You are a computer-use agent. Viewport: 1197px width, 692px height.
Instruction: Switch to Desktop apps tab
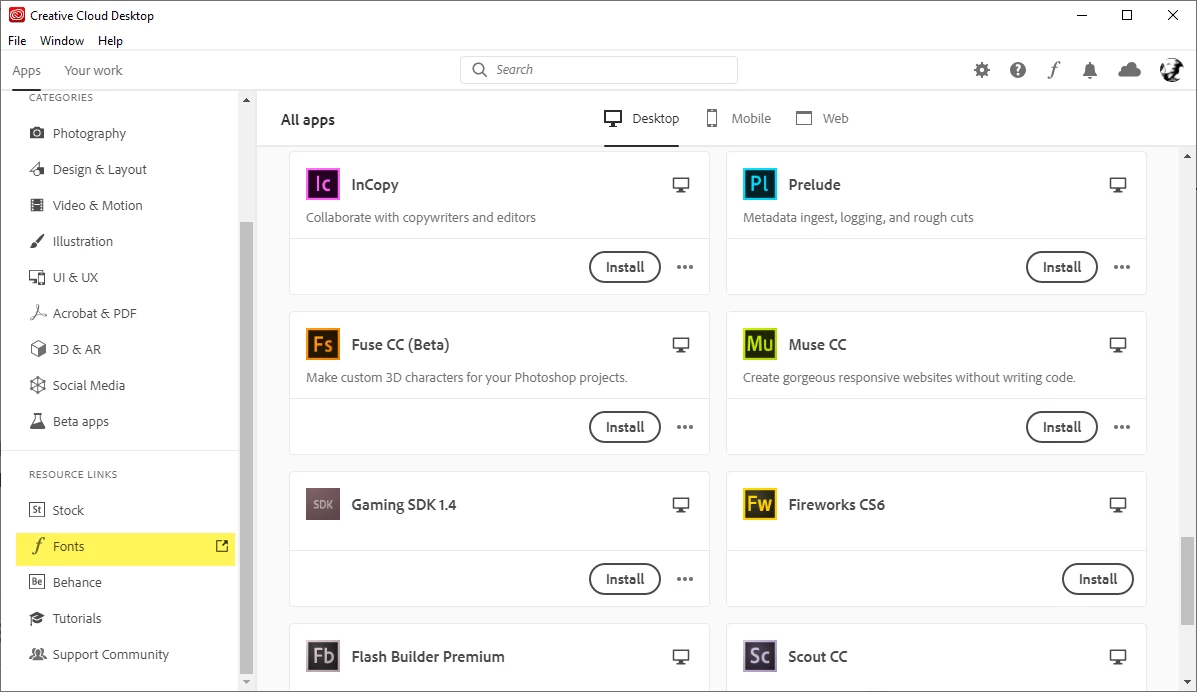point(641,118)
